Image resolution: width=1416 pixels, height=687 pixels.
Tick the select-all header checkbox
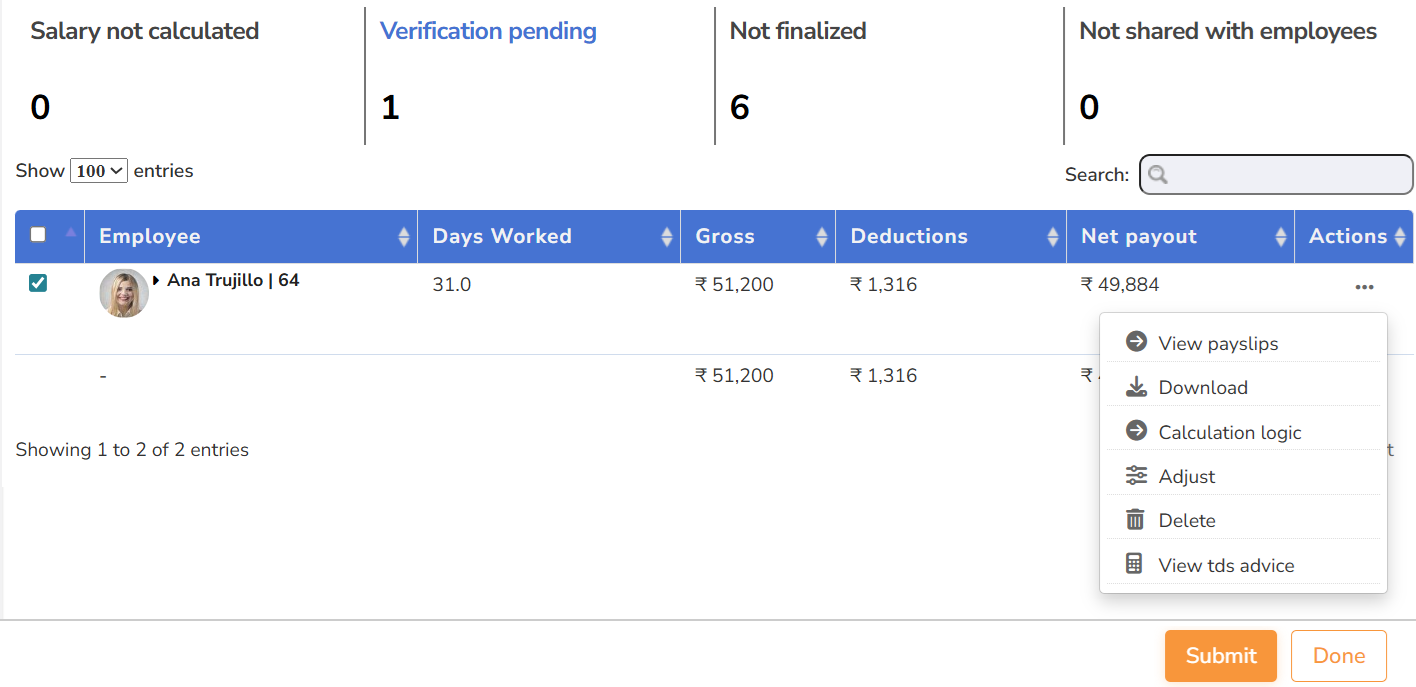38,235
